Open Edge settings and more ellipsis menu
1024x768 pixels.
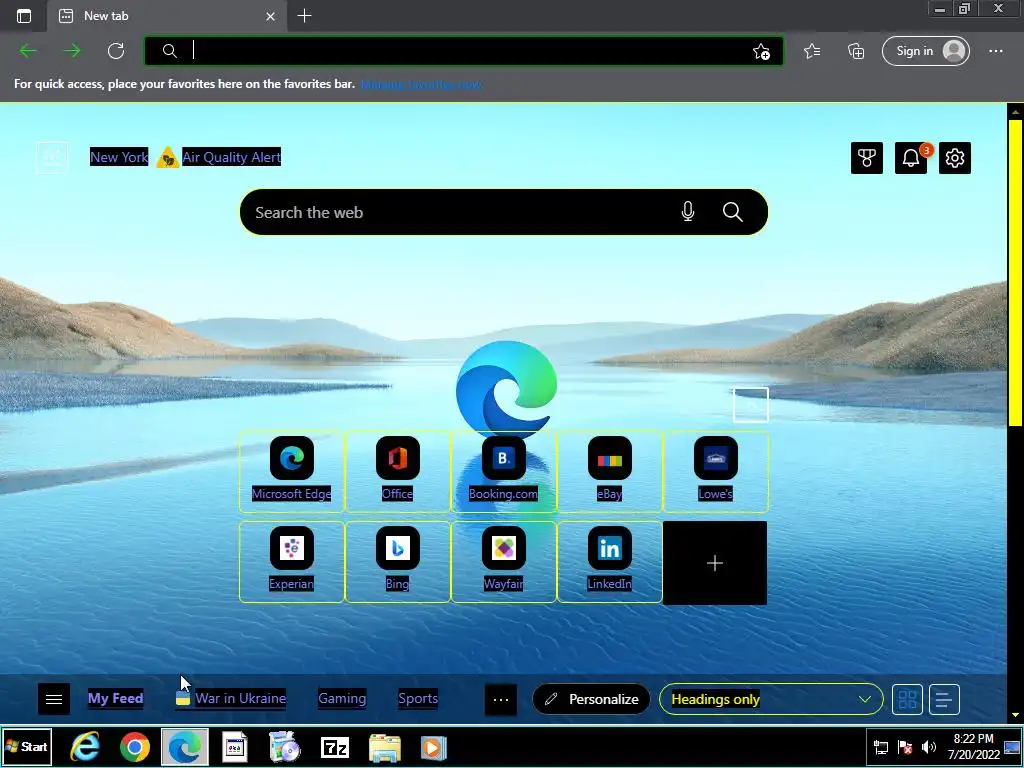pyautogui.click(x=995, y=51)
